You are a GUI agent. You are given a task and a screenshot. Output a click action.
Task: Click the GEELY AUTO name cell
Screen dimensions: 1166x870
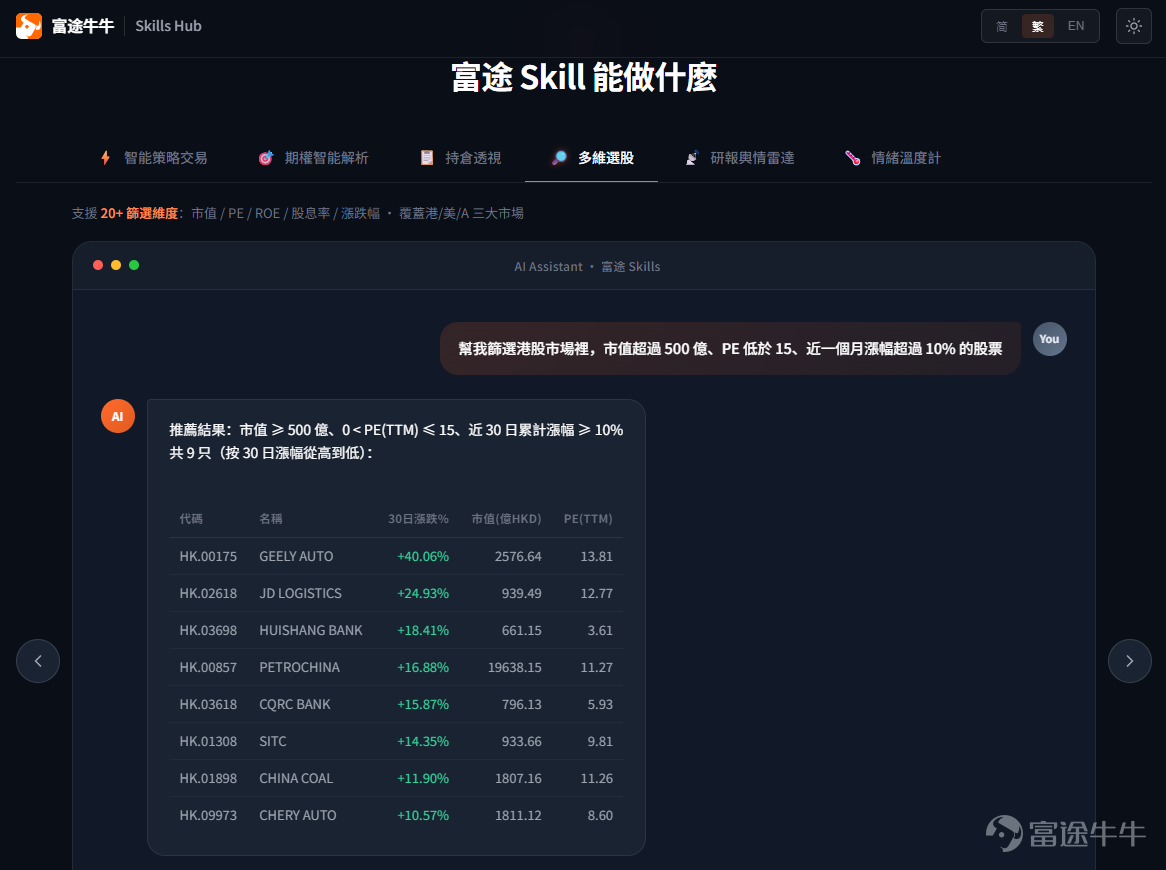(296, 556)
